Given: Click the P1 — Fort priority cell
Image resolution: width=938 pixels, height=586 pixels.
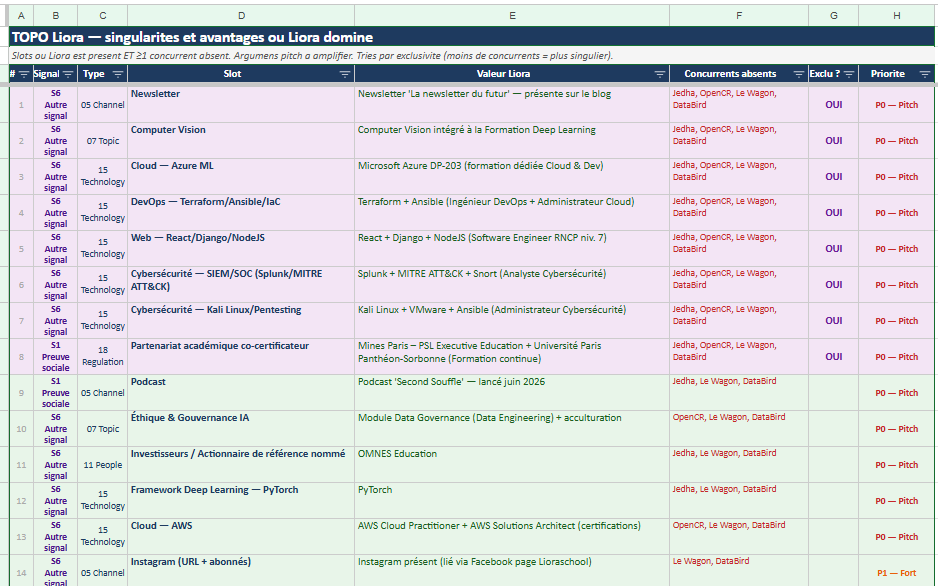Looking at the screenshot, I should (897, 570).
